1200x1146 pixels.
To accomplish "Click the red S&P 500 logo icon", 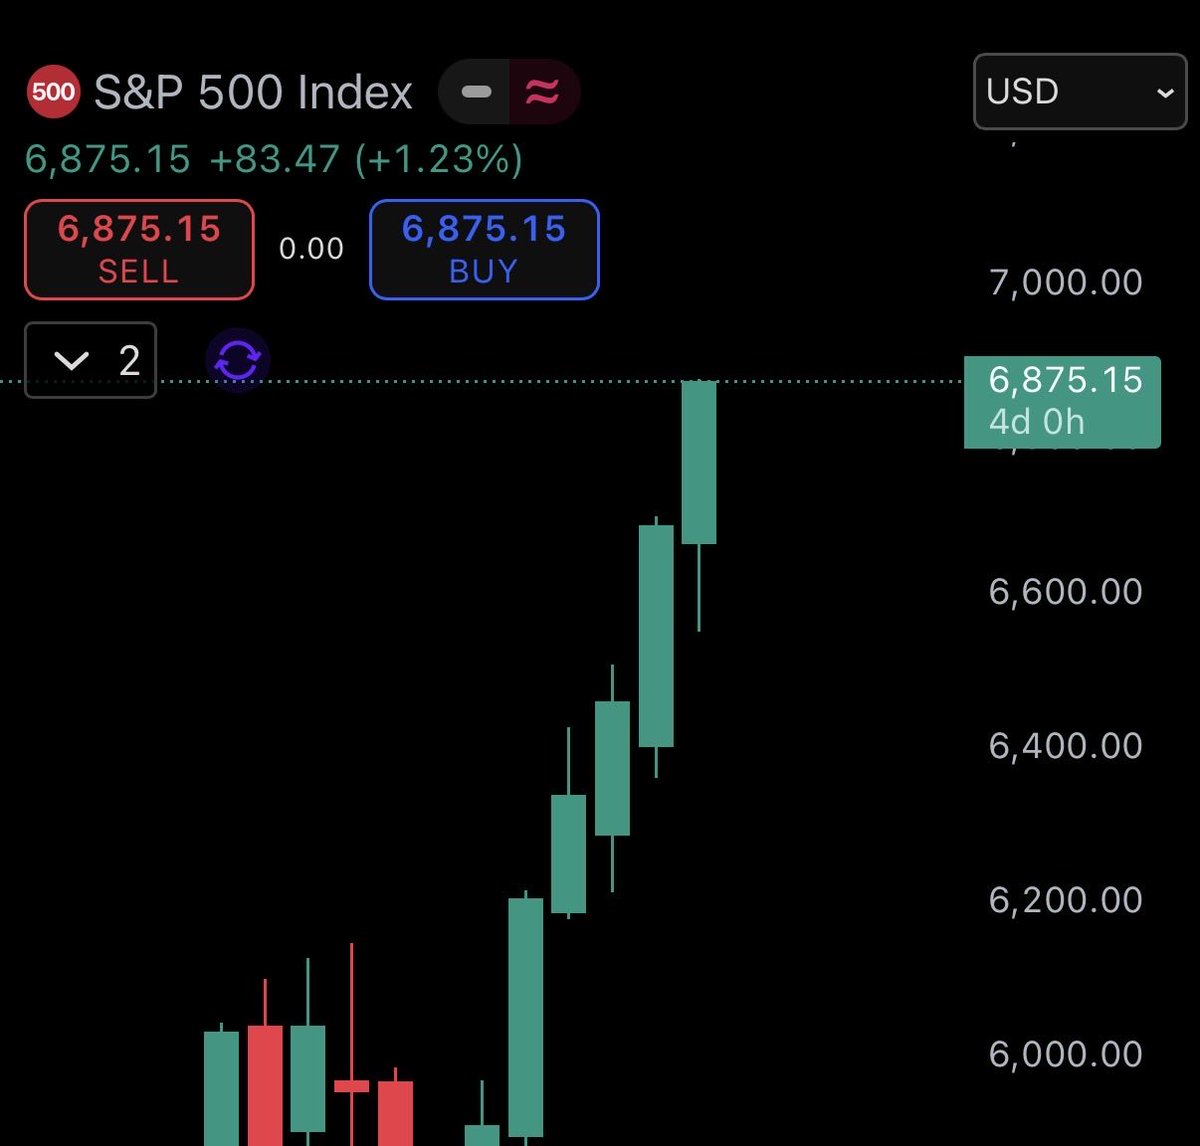I will (52, 92).
